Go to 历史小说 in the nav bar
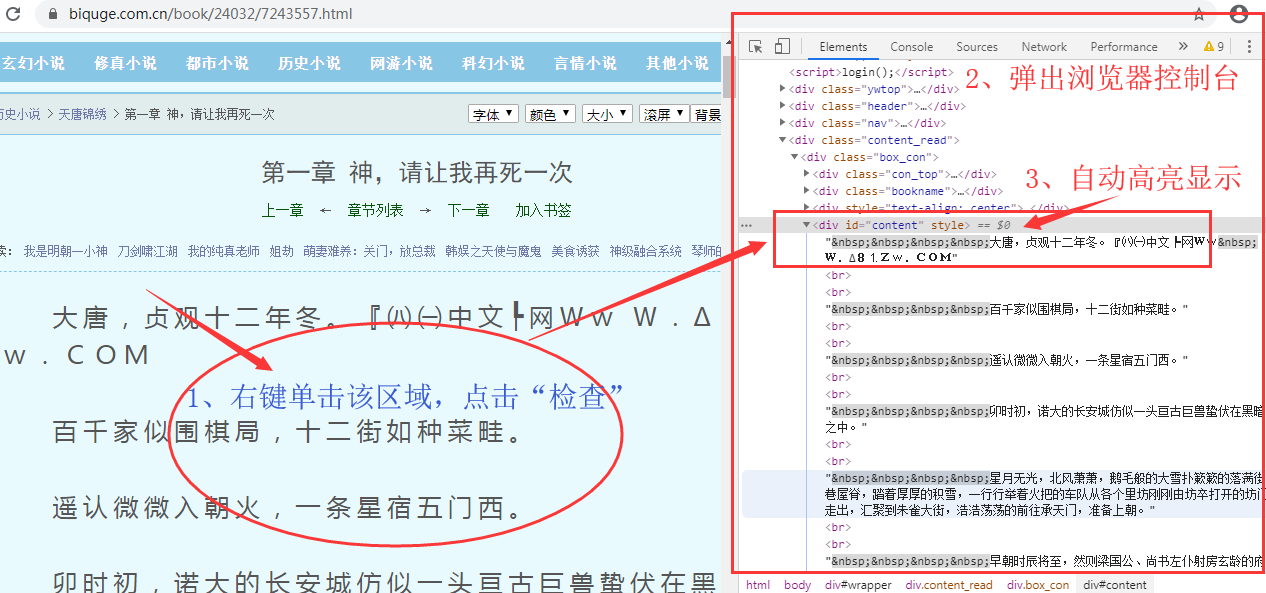Screen dimensions: 1266x593 [310, 63]
